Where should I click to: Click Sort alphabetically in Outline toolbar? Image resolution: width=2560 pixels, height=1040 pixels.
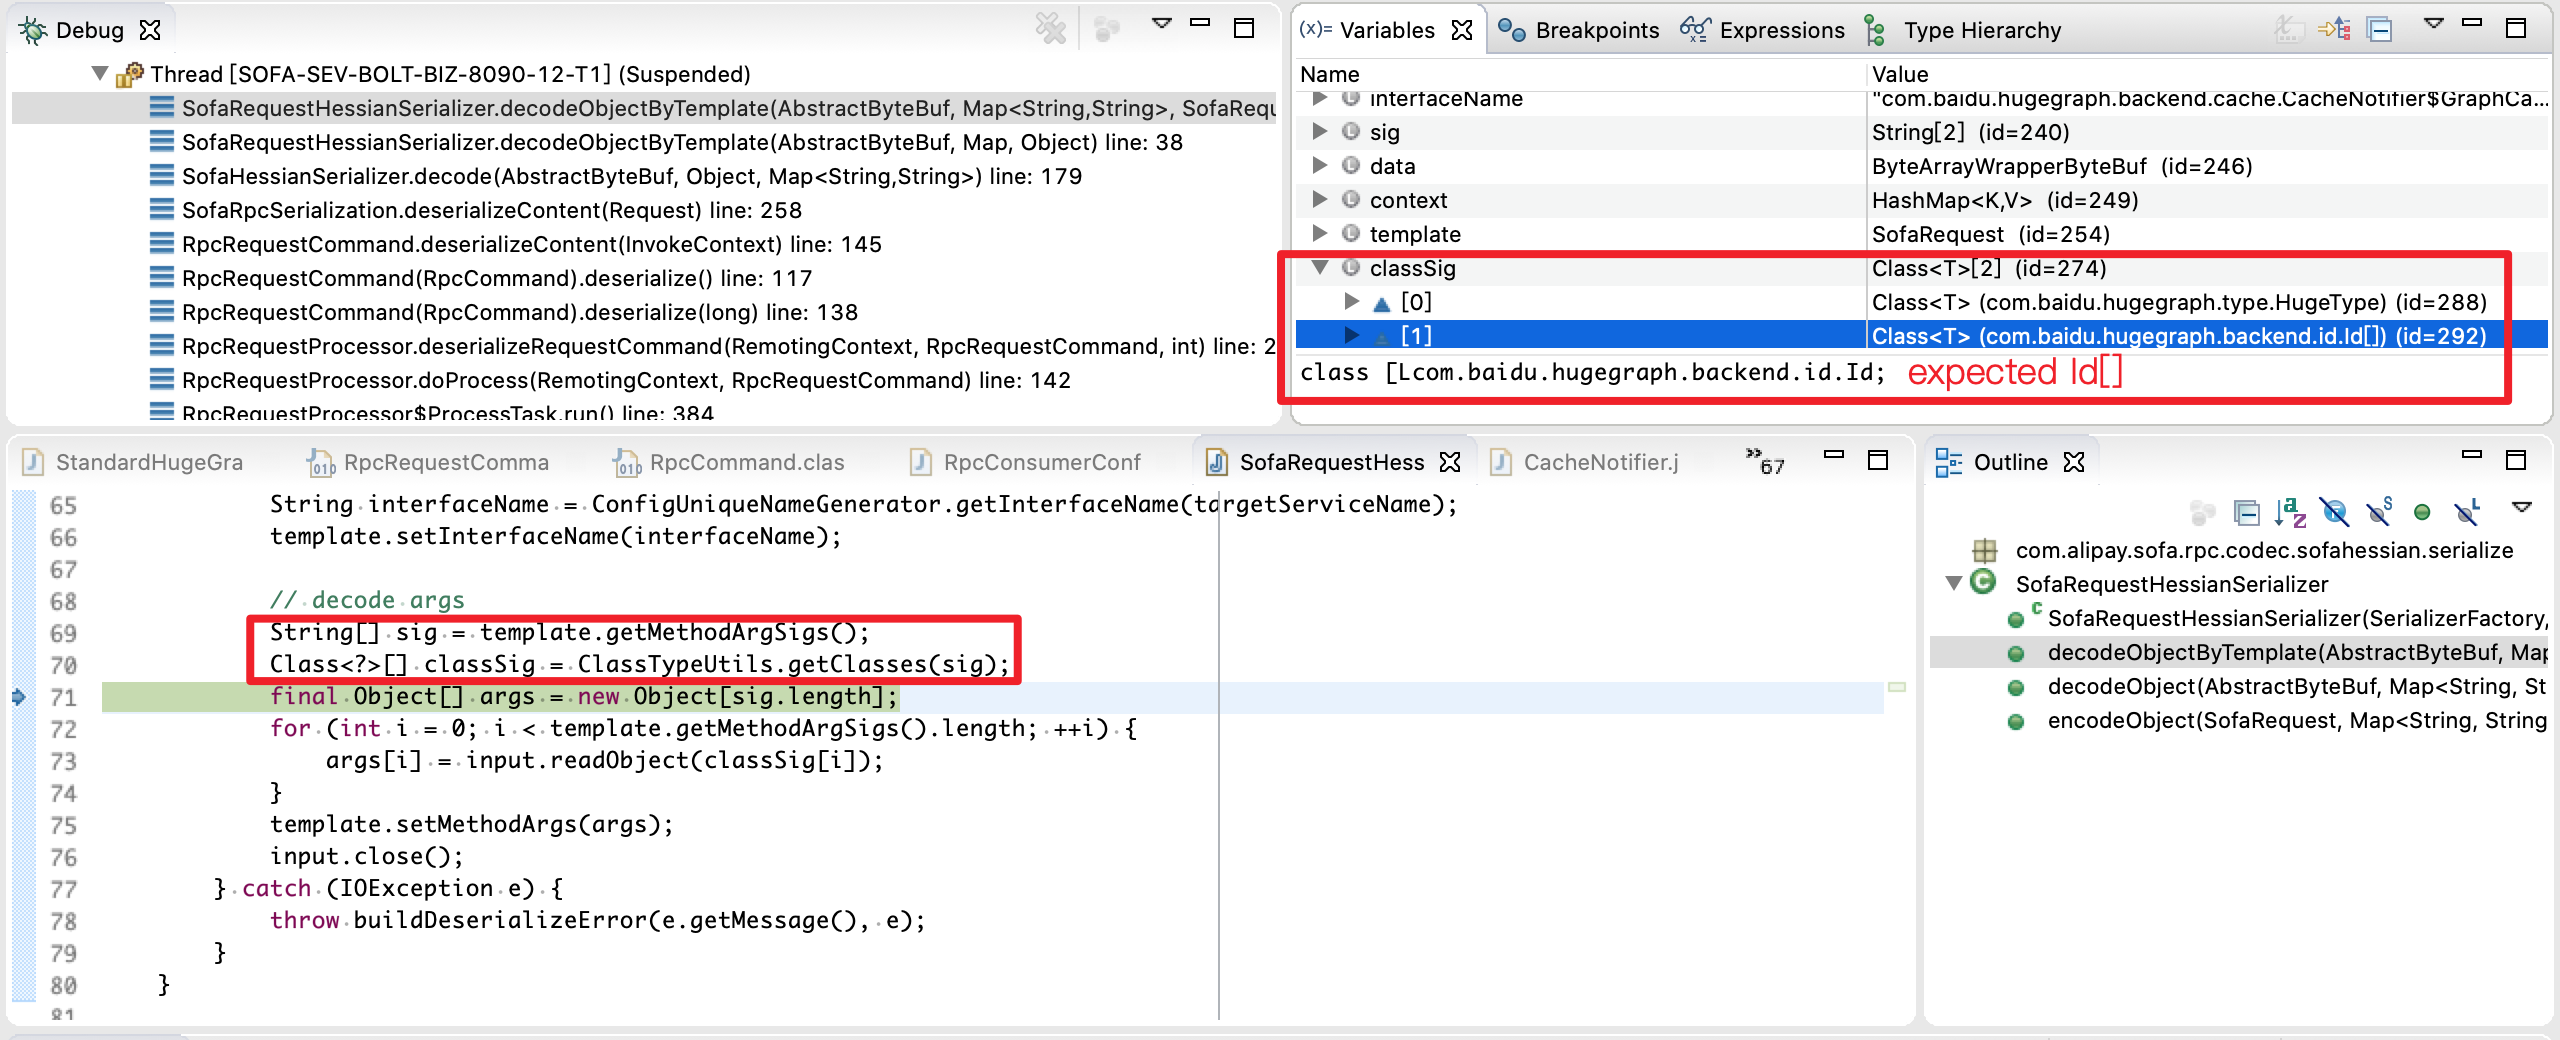click(2290, 512)
